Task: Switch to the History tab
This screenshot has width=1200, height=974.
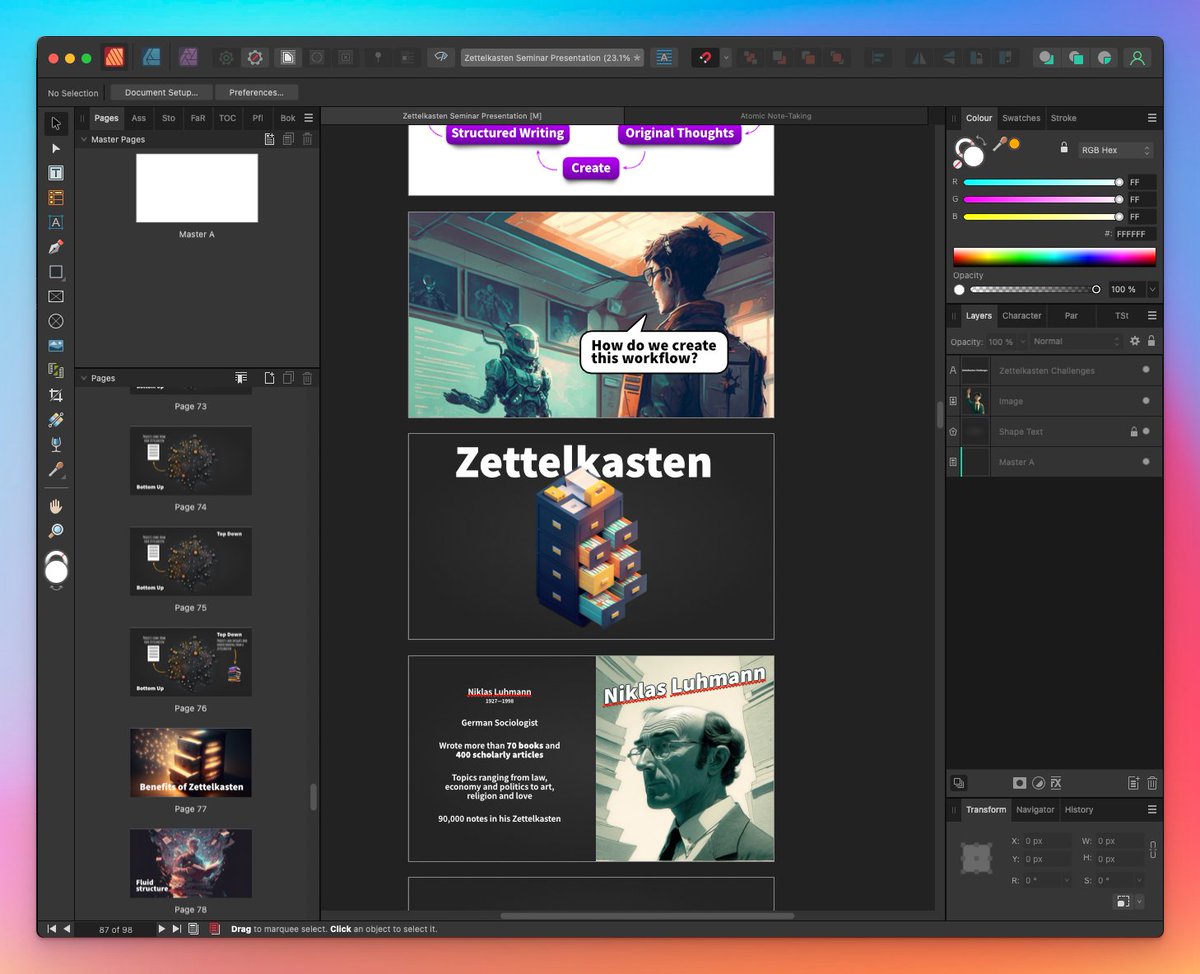Action: click(x=1078, y=809)
